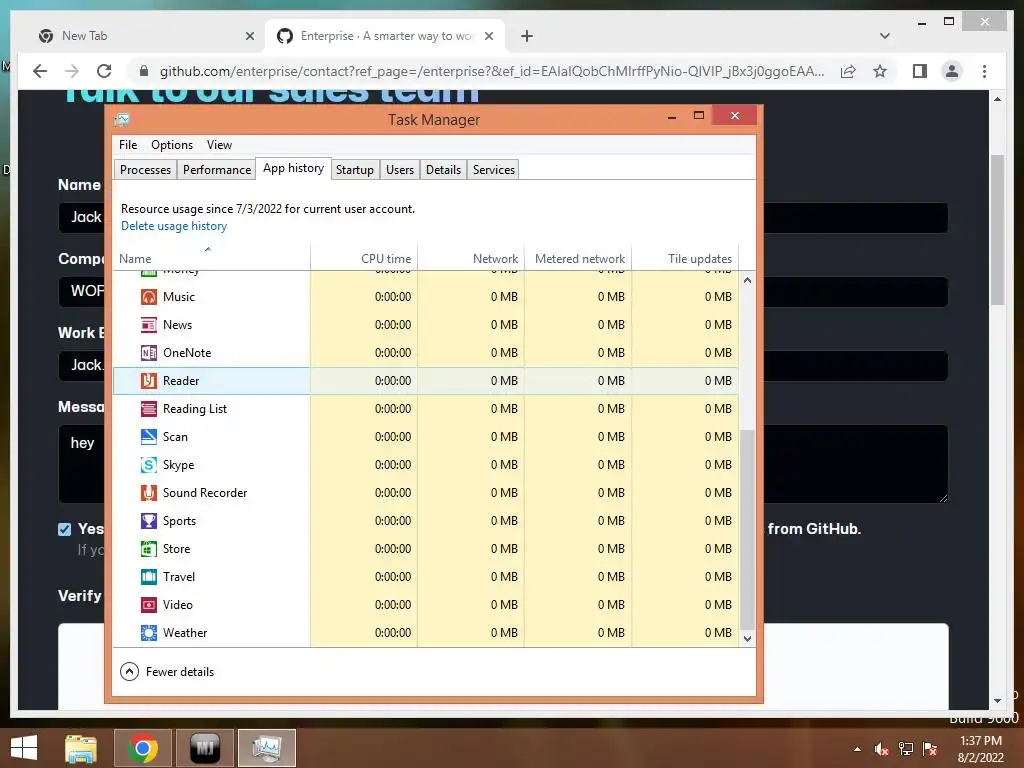This screenshot has height=768, width=1024.
Task: Open the Options menu
Action: click(172, 145)
